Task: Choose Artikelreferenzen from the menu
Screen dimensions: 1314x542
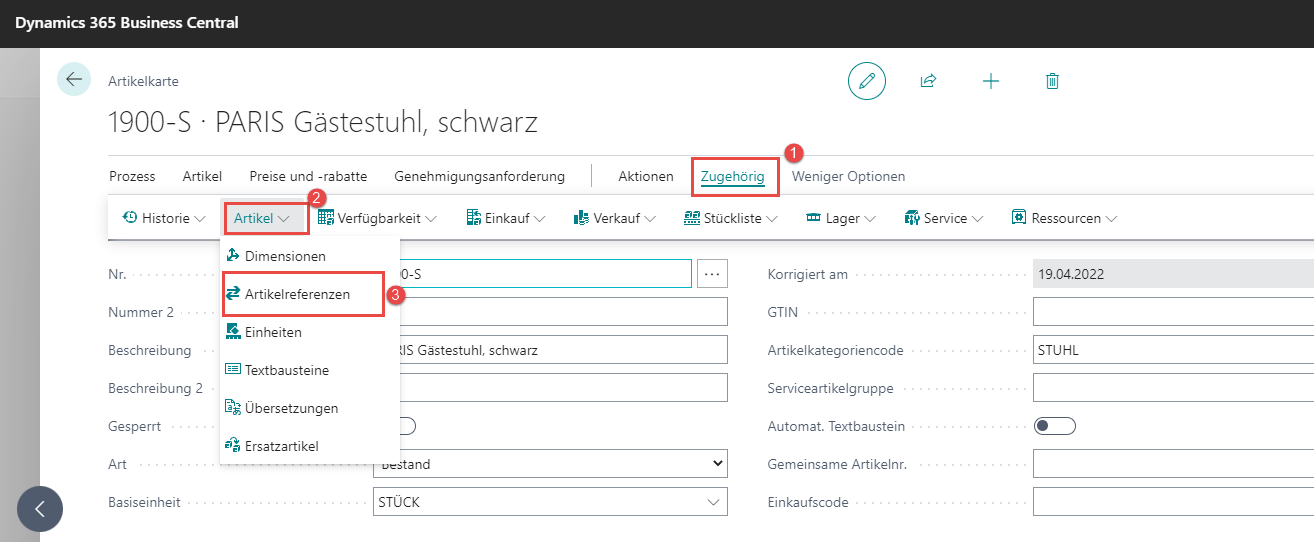Action: [x=310, y=294]
